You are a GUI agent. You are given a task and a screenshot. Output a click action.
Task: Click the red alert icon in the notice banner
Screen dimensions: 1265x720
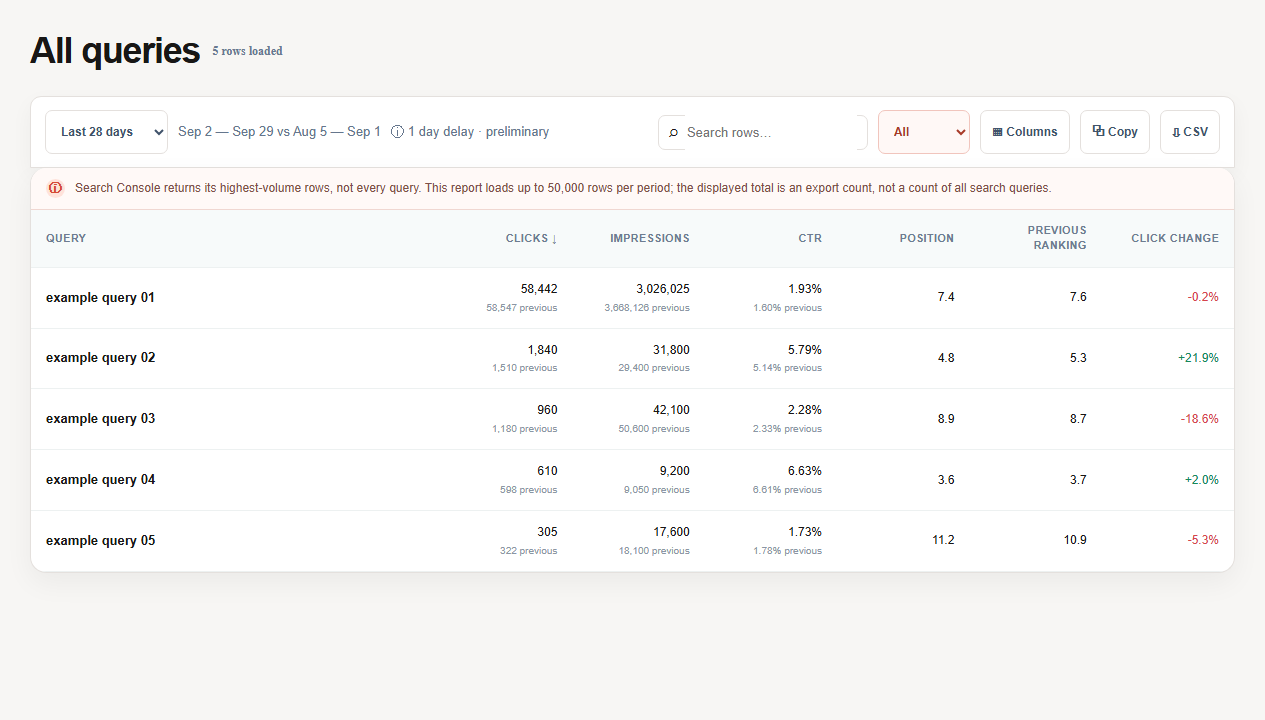click(55, 188)
